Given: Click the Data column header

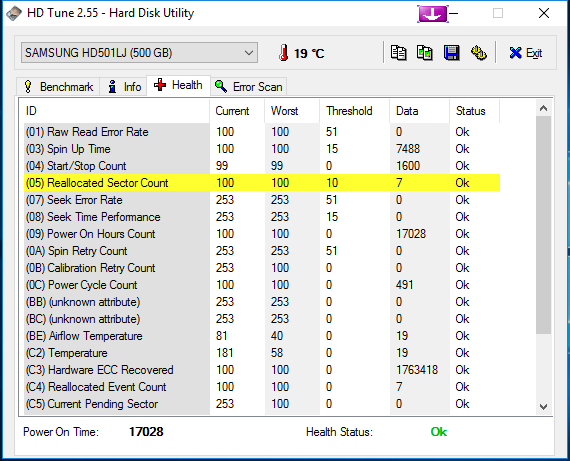Looking at the screenshot, I should click(x=420, y=111).
